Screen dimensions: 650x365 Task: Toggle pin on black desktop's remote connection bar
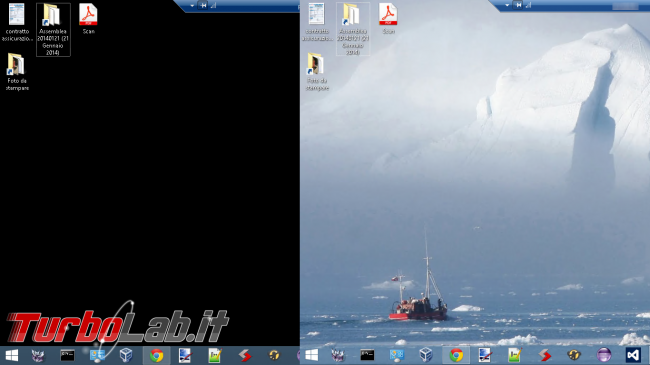[203, 5]
